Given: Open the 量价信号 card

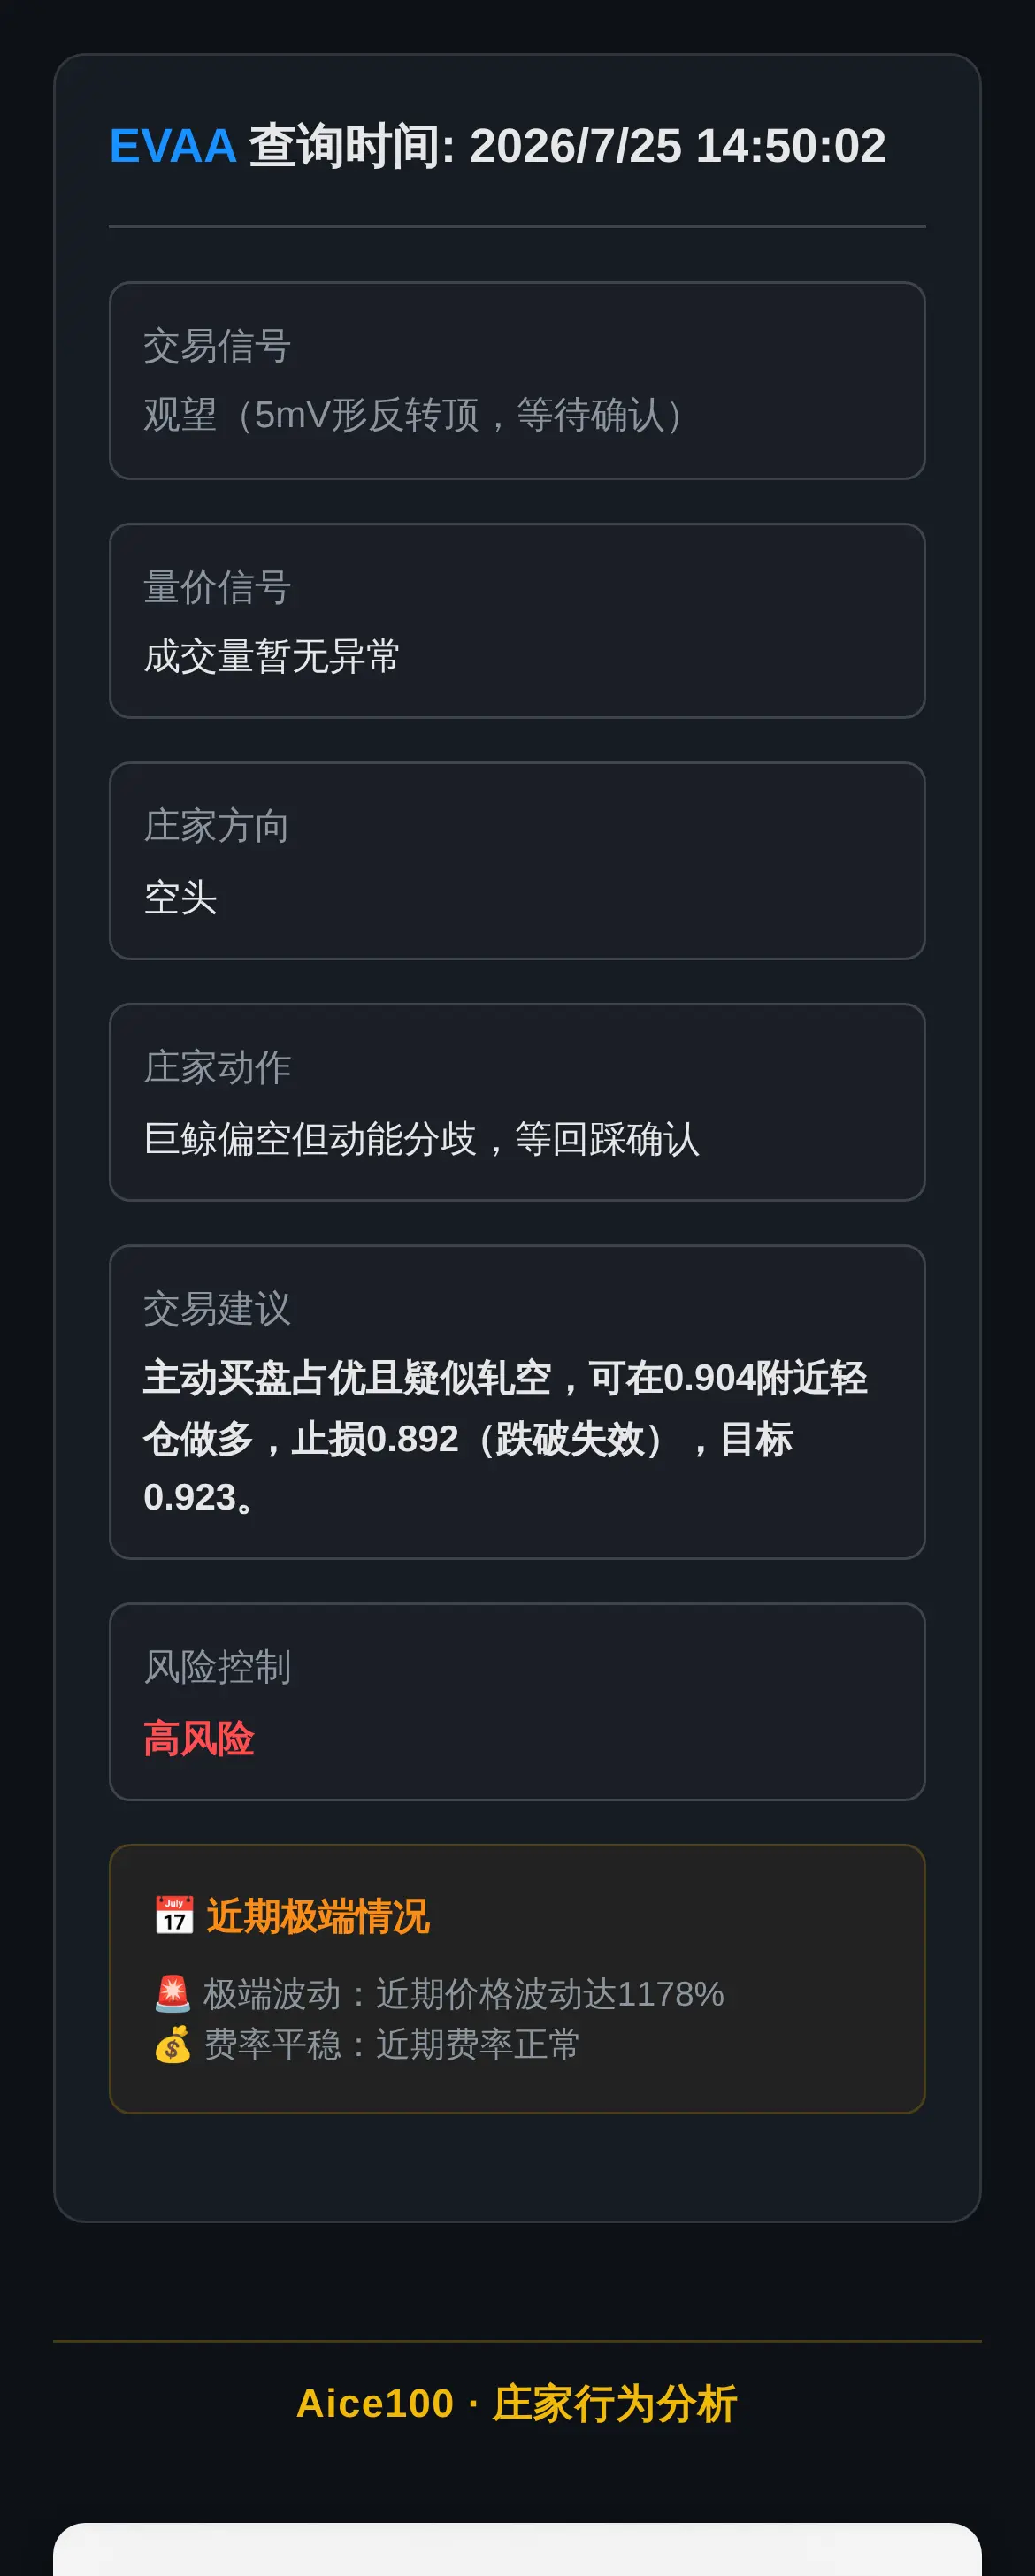Looking at the screenshot, I should pos(517,621).
